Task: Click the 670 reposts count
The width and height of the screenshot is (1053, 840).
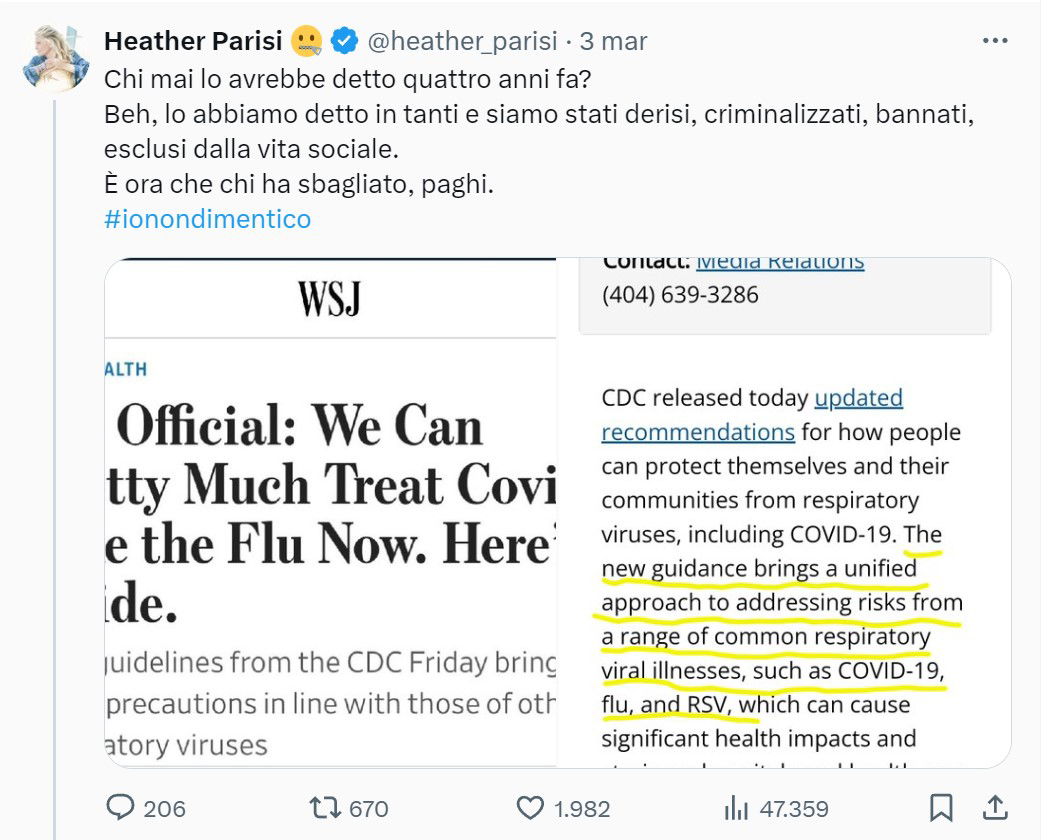Action: 369,808
